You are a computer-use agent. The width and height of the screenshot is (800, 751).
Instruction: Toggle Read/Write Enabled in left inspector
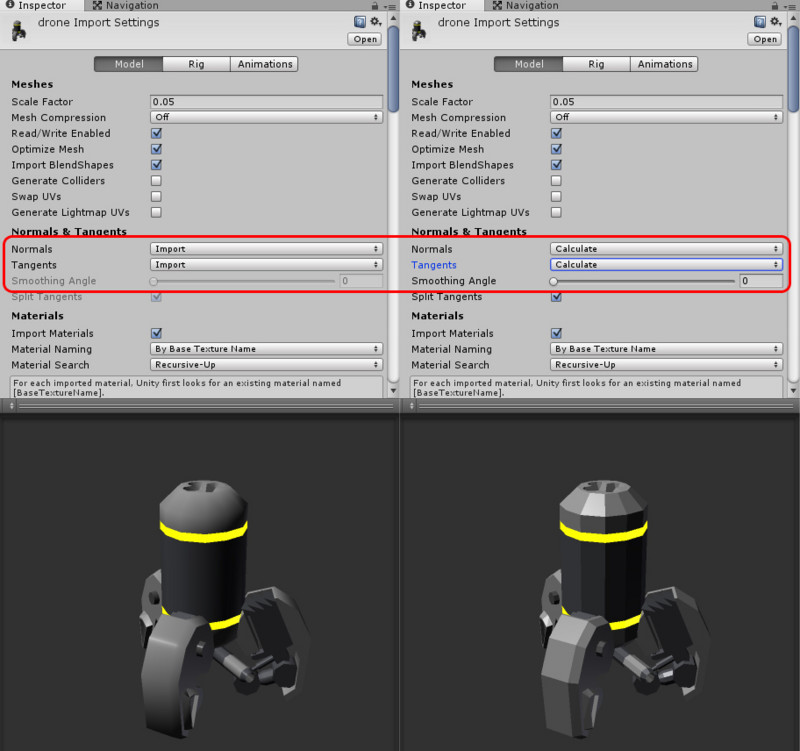click(157, 133)
